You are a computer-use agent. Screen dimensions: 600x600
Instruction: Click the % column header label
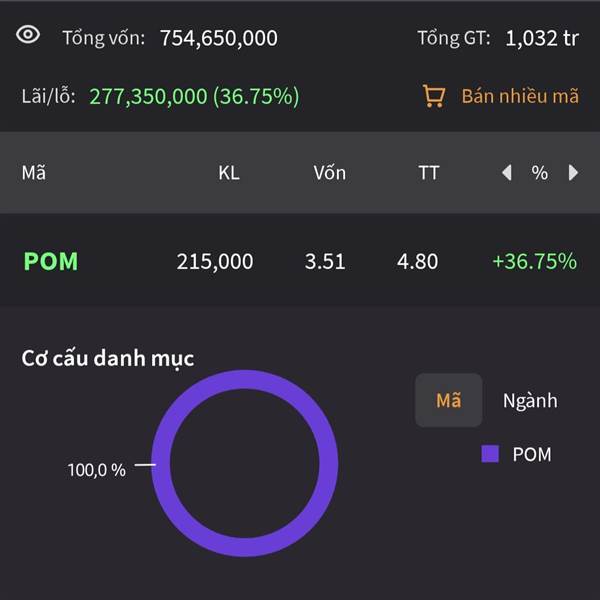tap(540, 173)
